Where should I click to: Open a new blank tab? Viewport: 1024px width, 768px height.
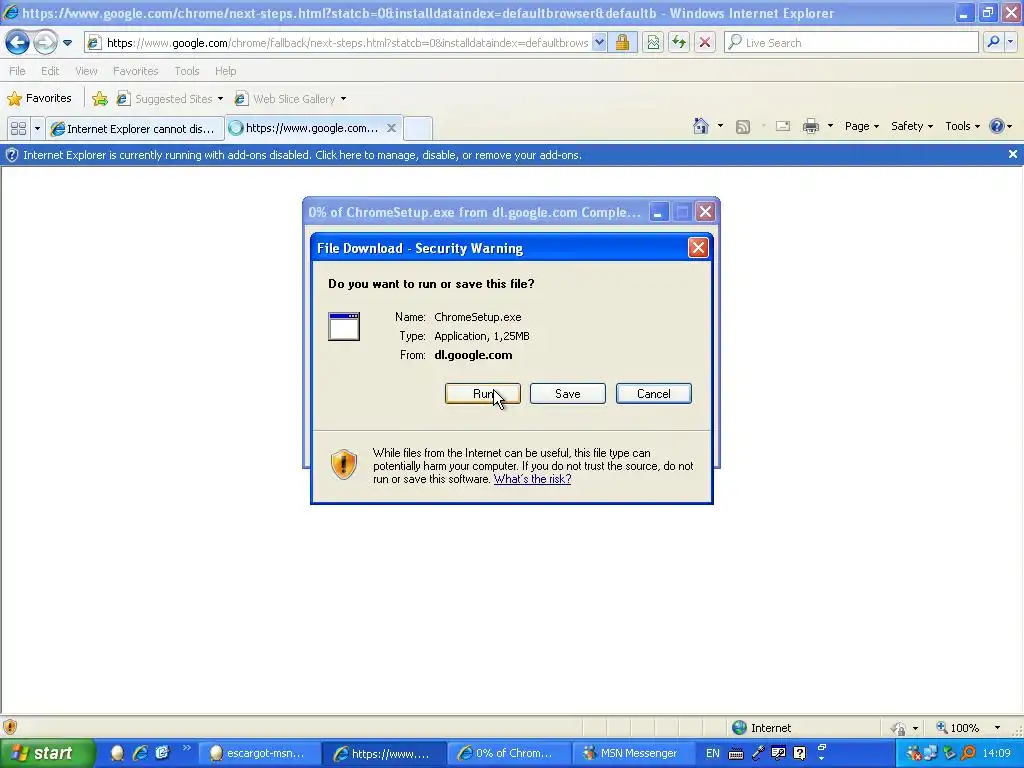tap(417, 128)
